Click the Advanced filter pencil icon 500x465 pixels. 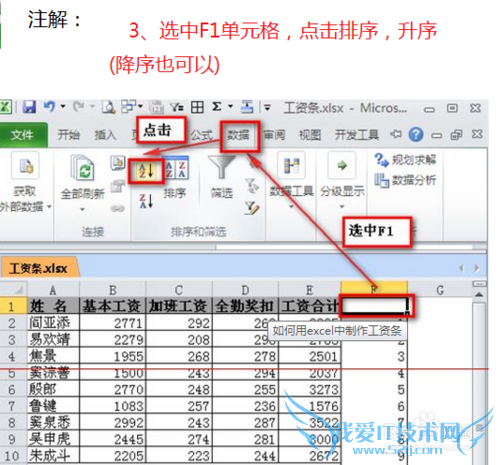pos(252,208)
